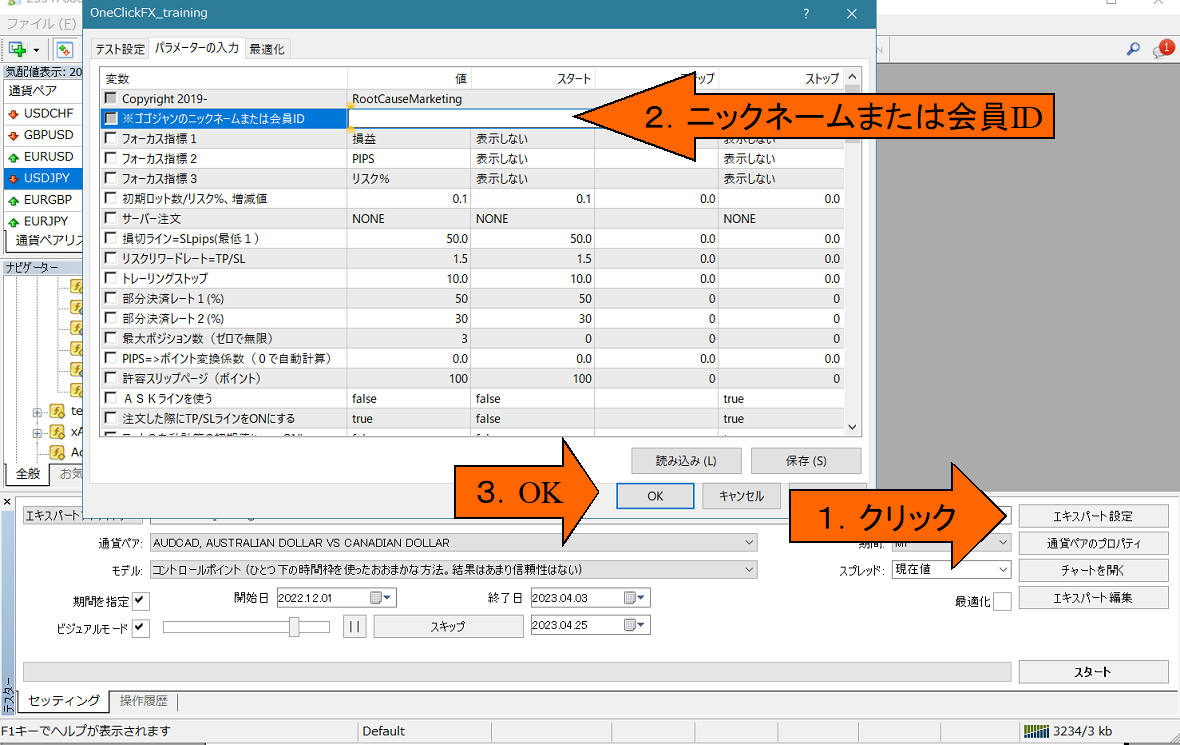Switch to the テスト設定 tab
Screen dimensions: 1180x745
pos(120,49)
